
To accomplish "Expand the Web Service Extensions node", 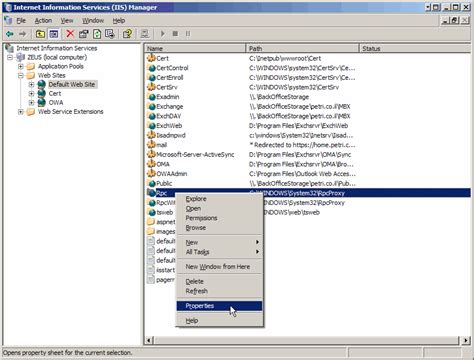I will (21, 112).
